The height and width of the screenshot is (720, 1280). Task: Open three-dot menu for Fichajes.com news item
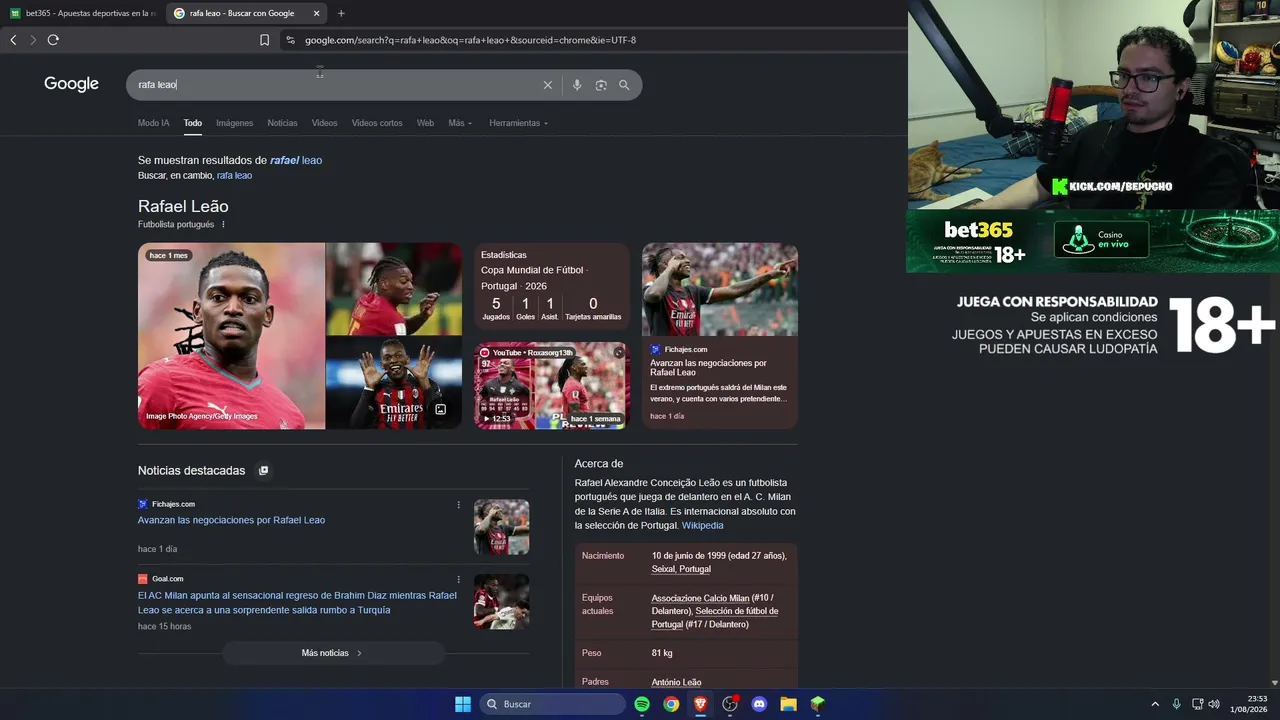pos(459,504)
